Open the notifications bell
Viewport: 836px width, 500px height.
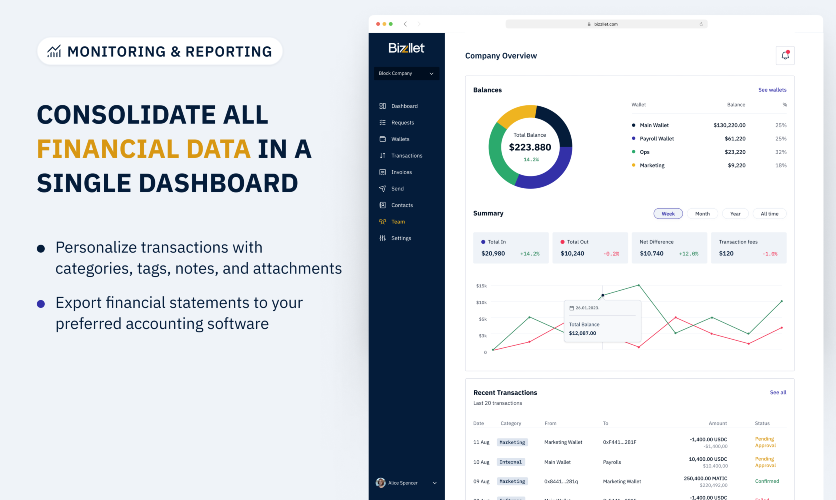pos(785,55)
